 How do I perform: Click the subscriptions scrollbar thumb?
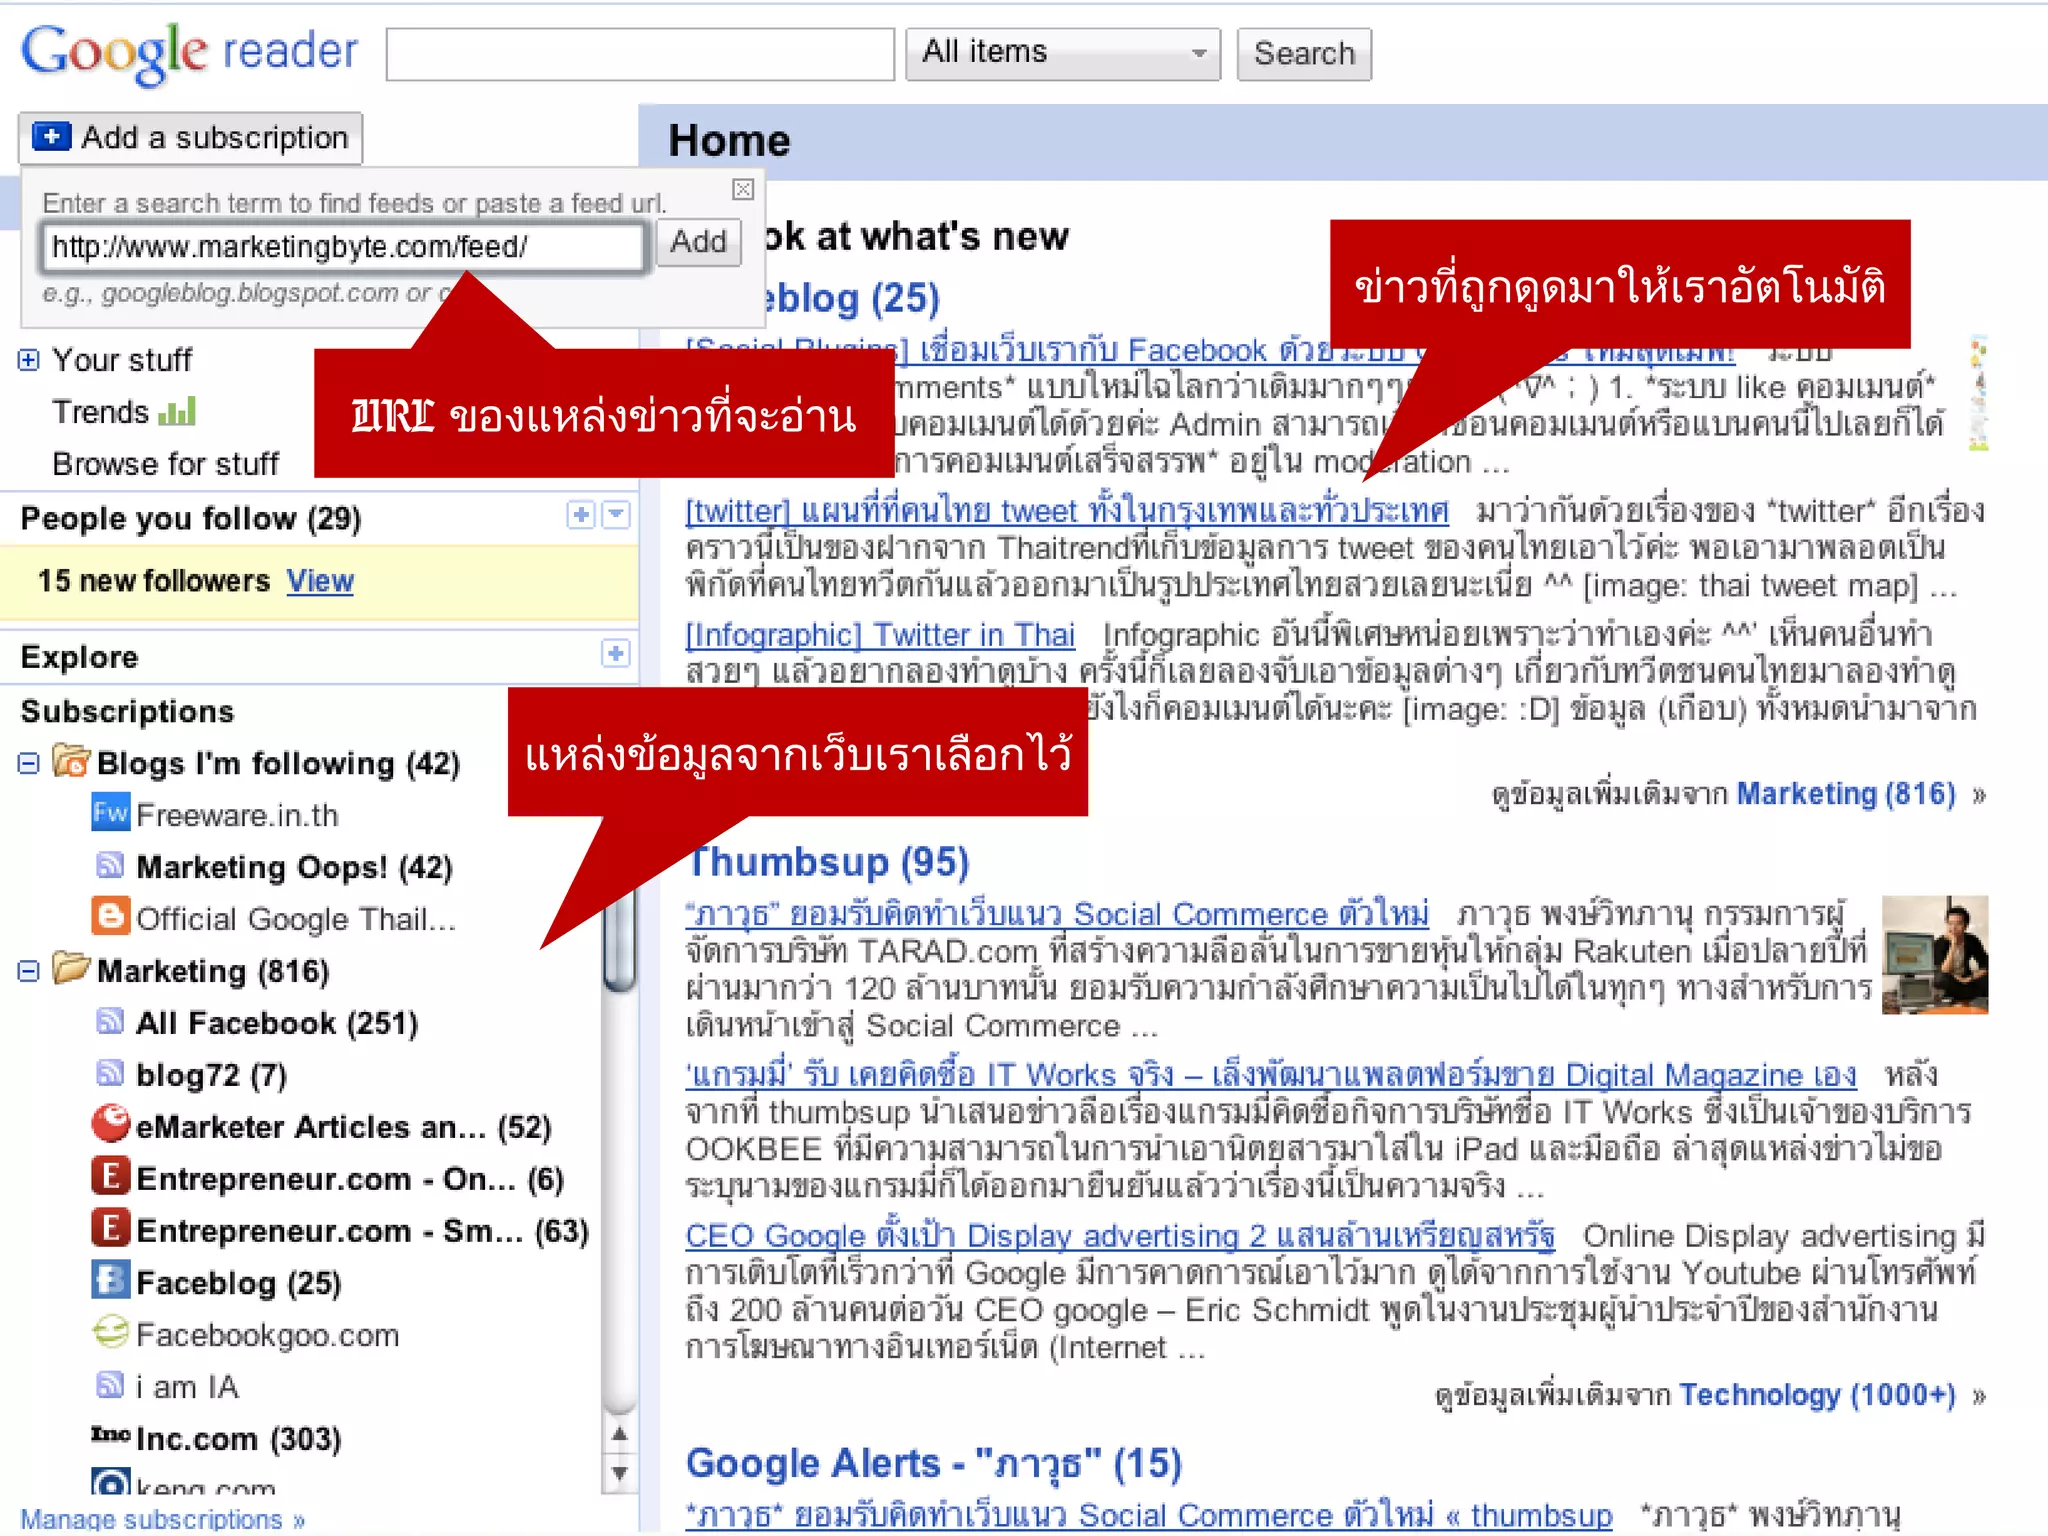click(x=620, y=938)
